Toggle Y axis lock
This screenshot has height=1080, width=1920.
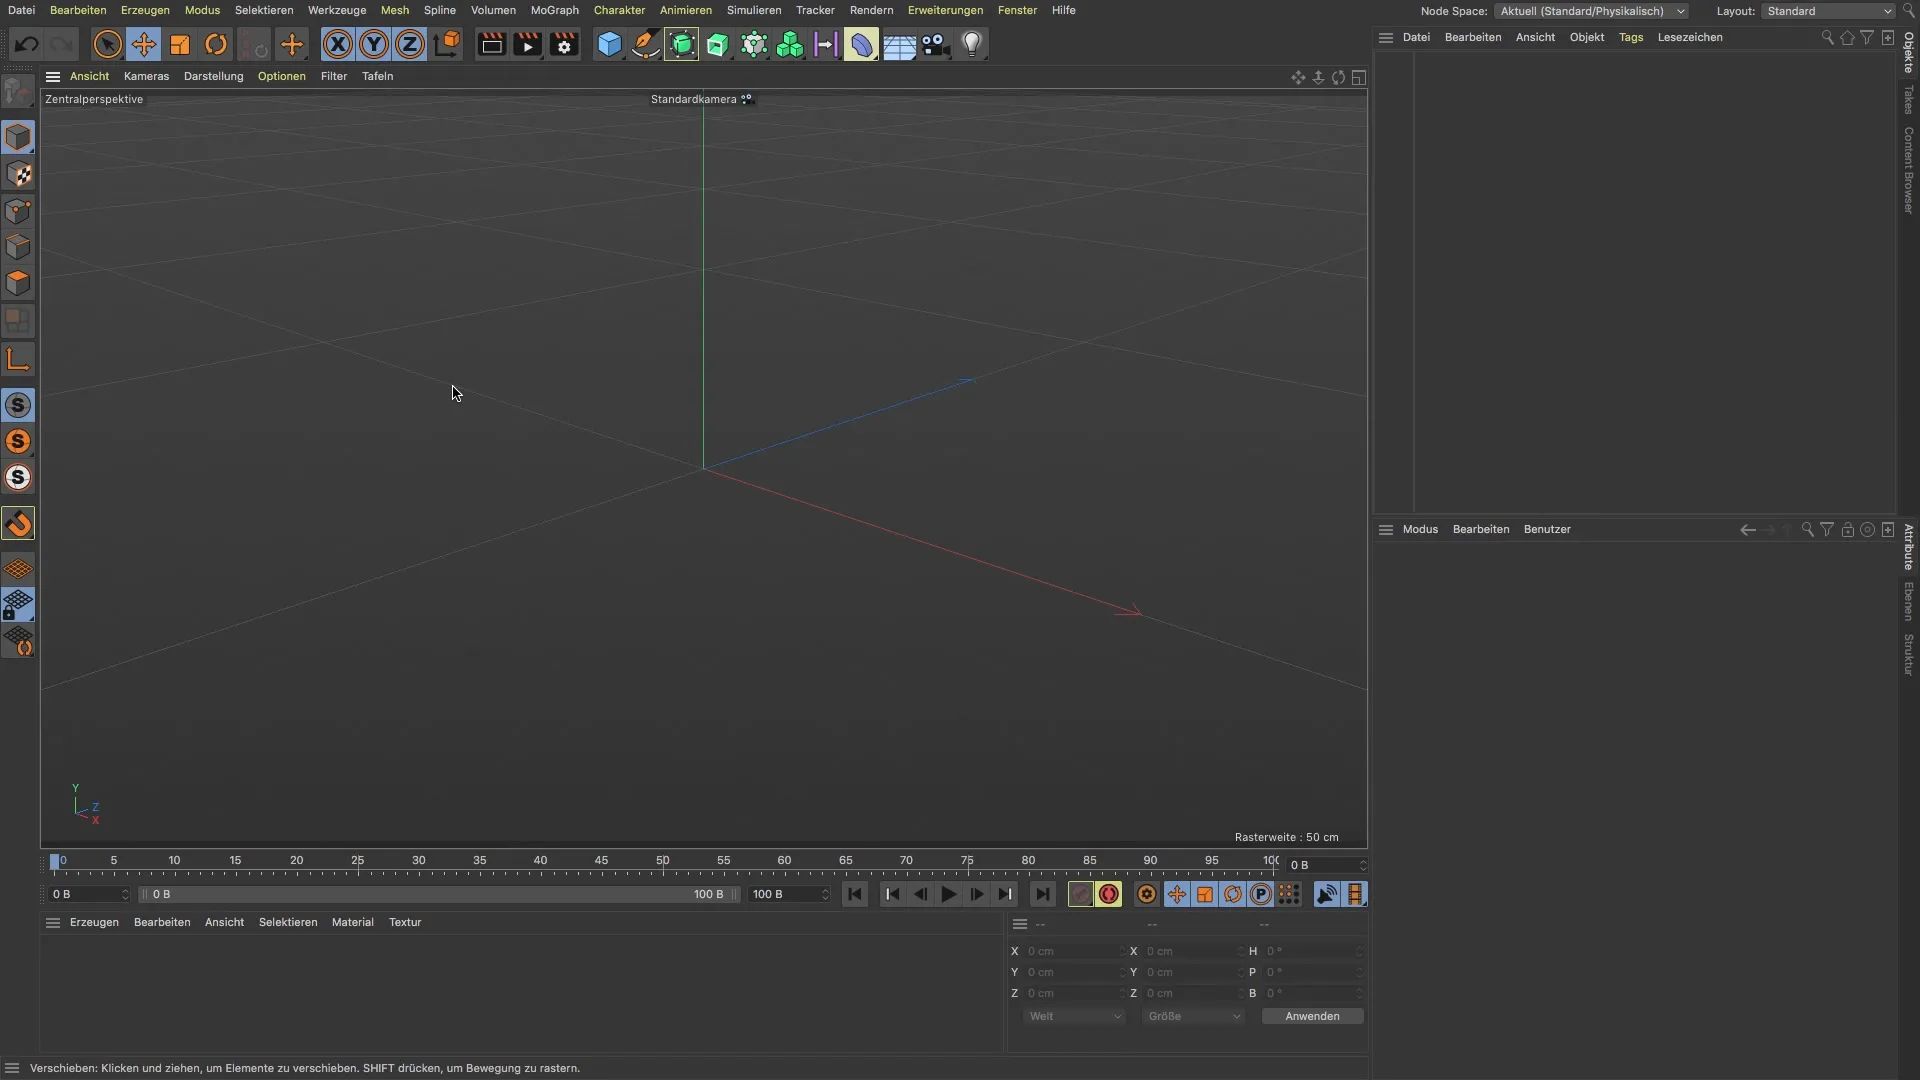point(374,45)
